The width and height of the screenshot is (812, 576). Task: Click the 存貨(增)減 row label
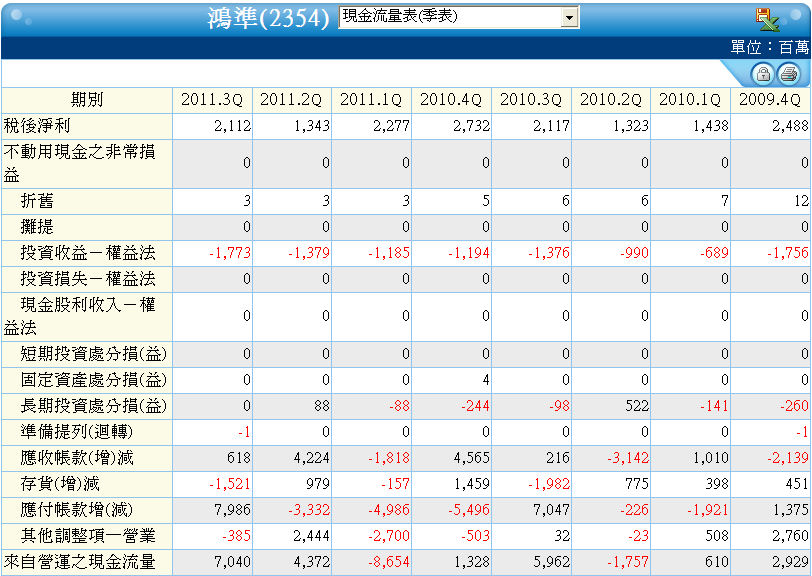pos(60,484)
